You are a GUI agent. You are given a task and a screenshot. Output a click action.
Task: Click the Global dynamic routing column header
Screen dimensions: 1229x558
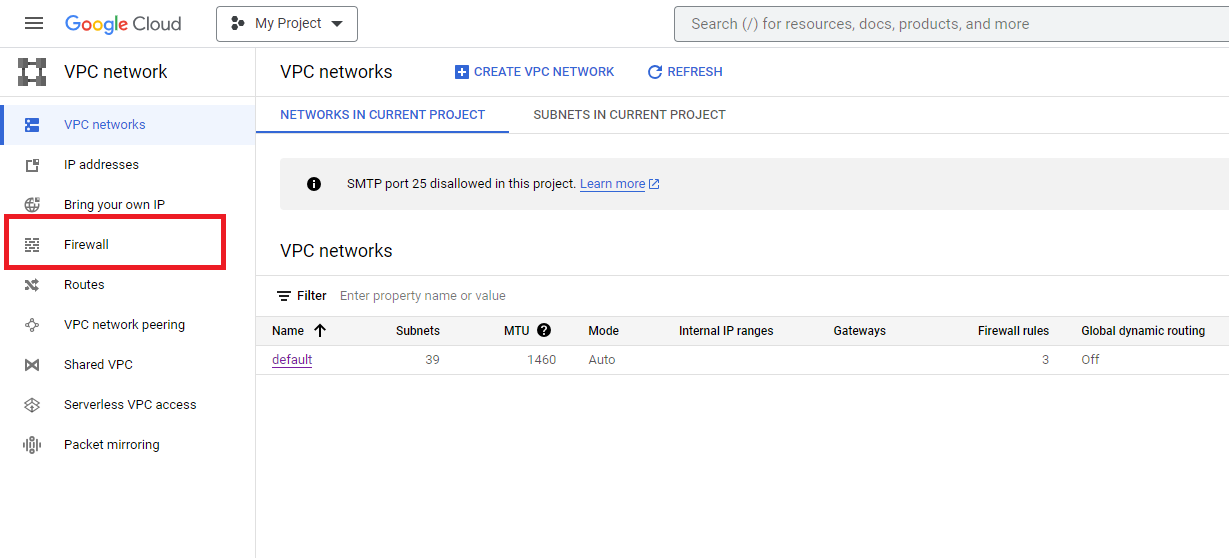coord(1143,331)
